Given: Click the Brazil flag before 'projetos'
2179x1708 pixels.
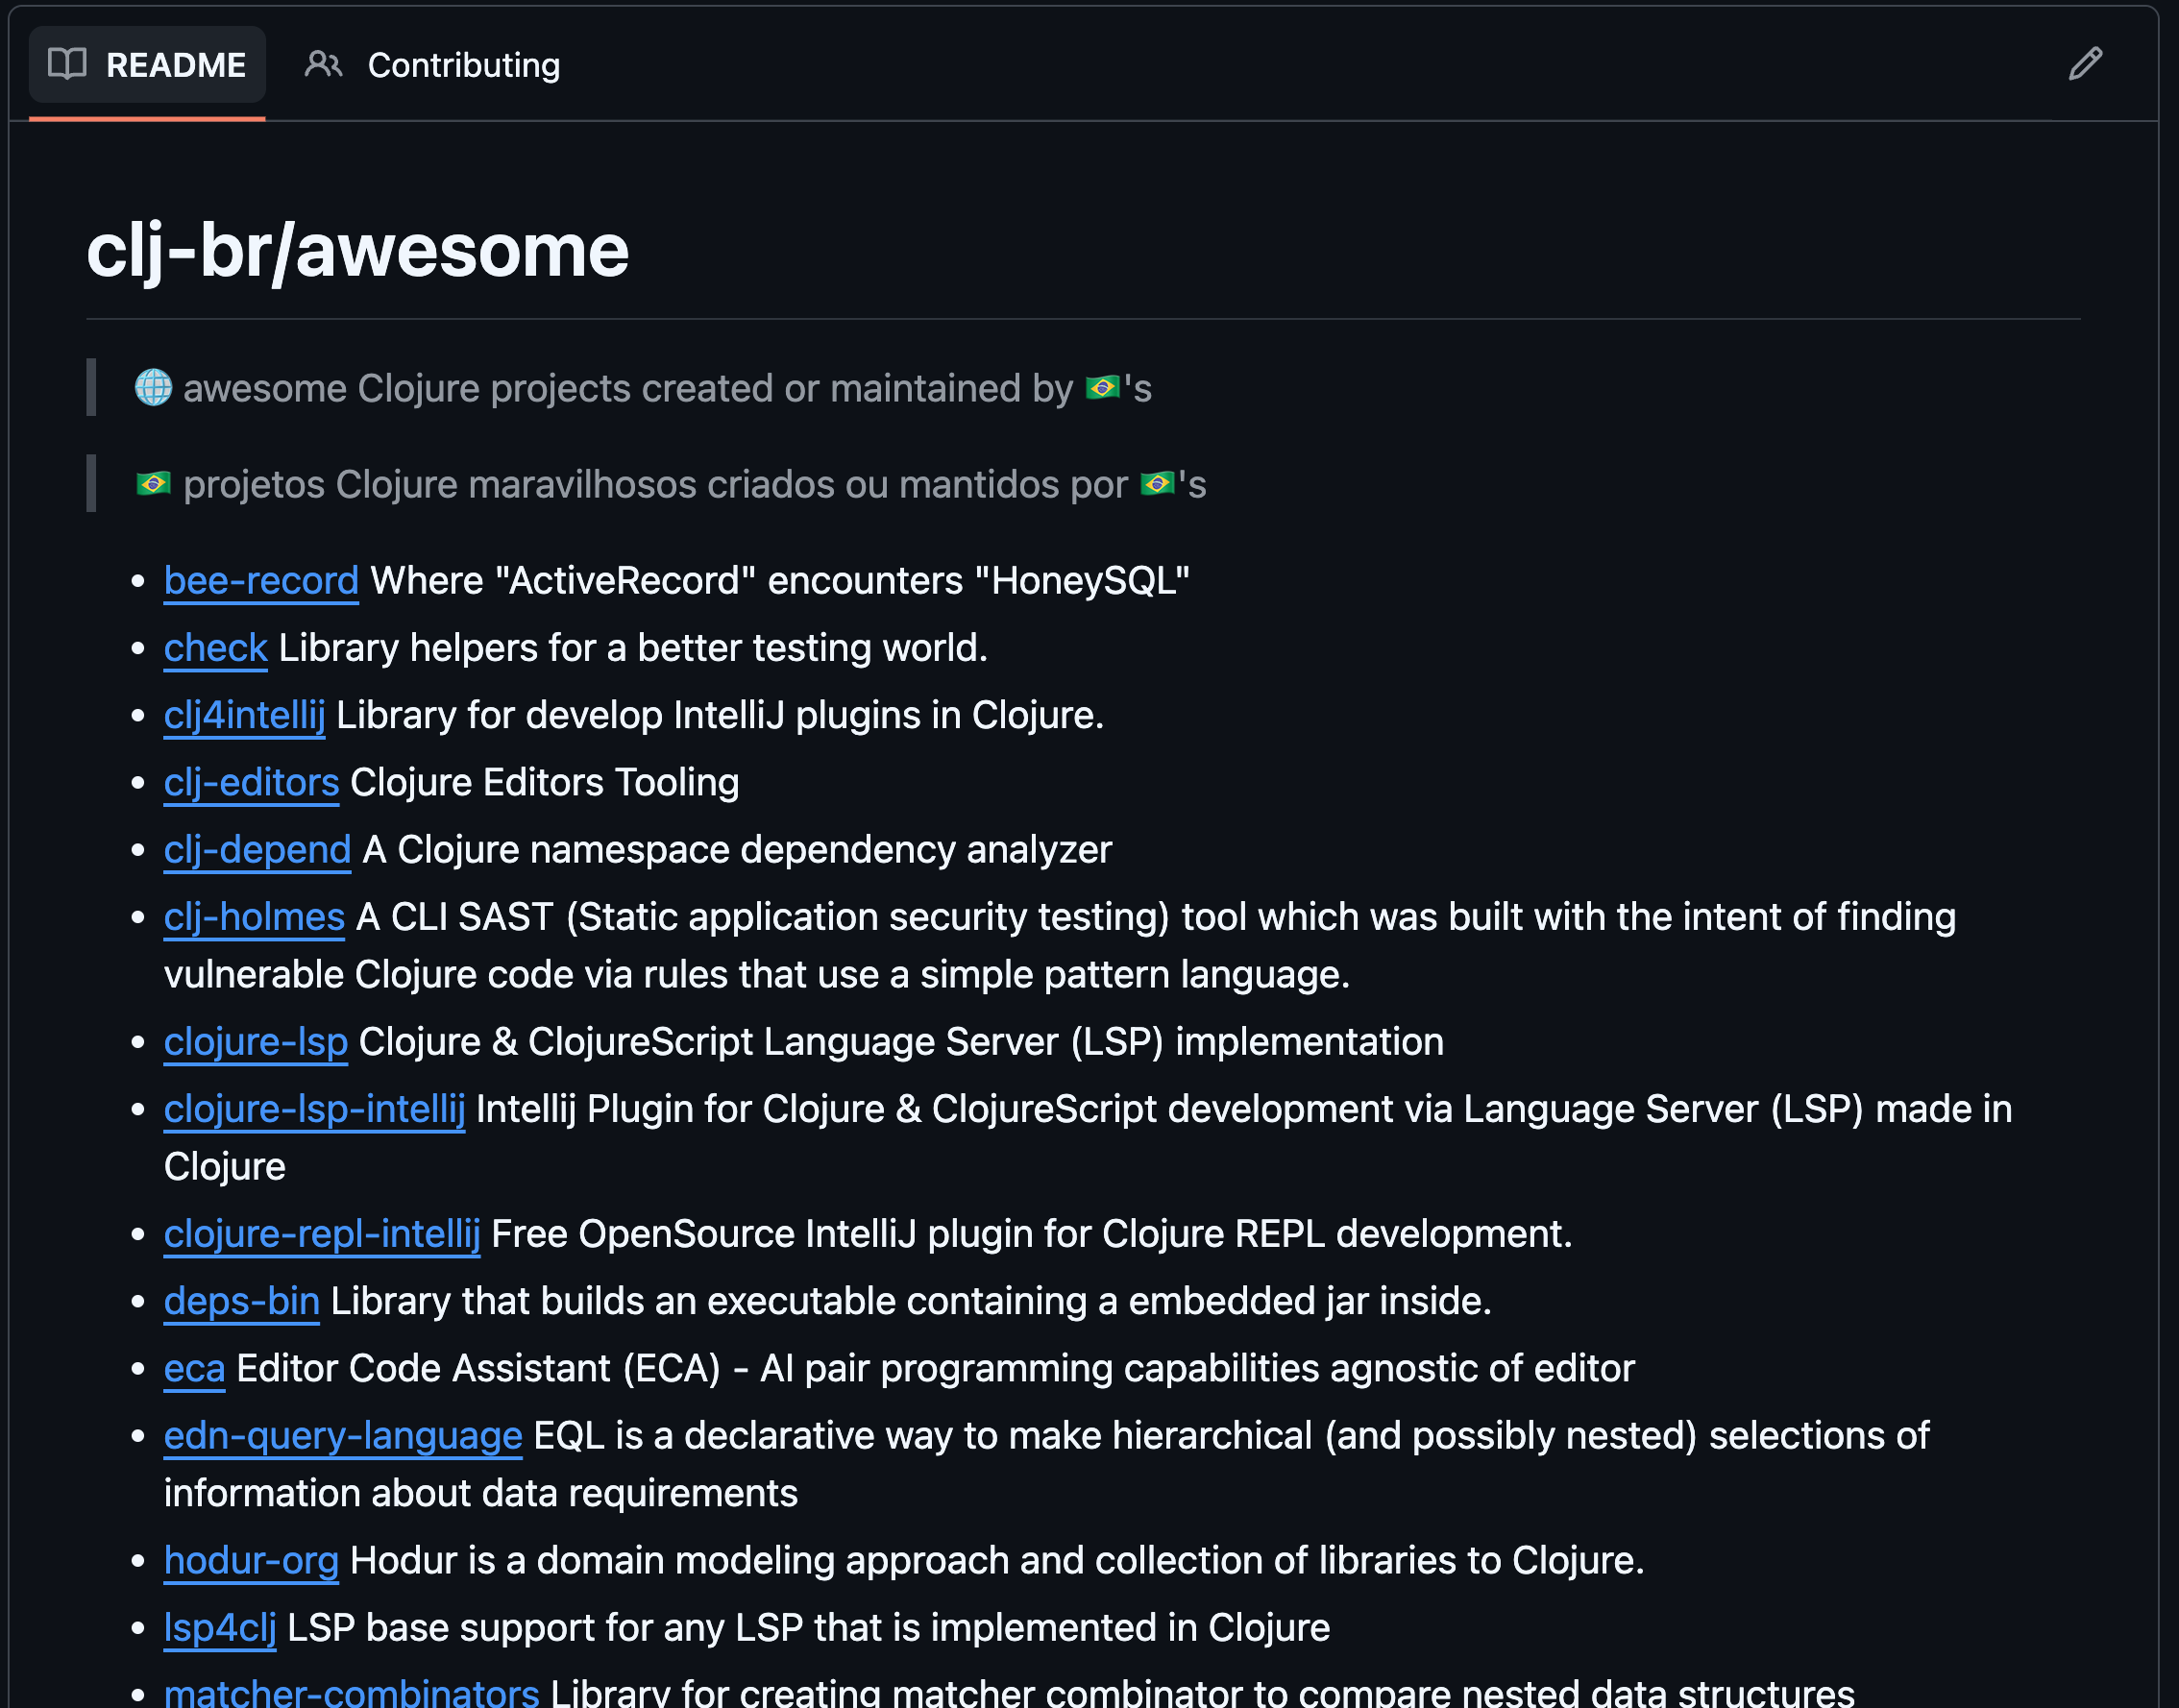Looking at the screenshot, I should click(x=153, y=485).
